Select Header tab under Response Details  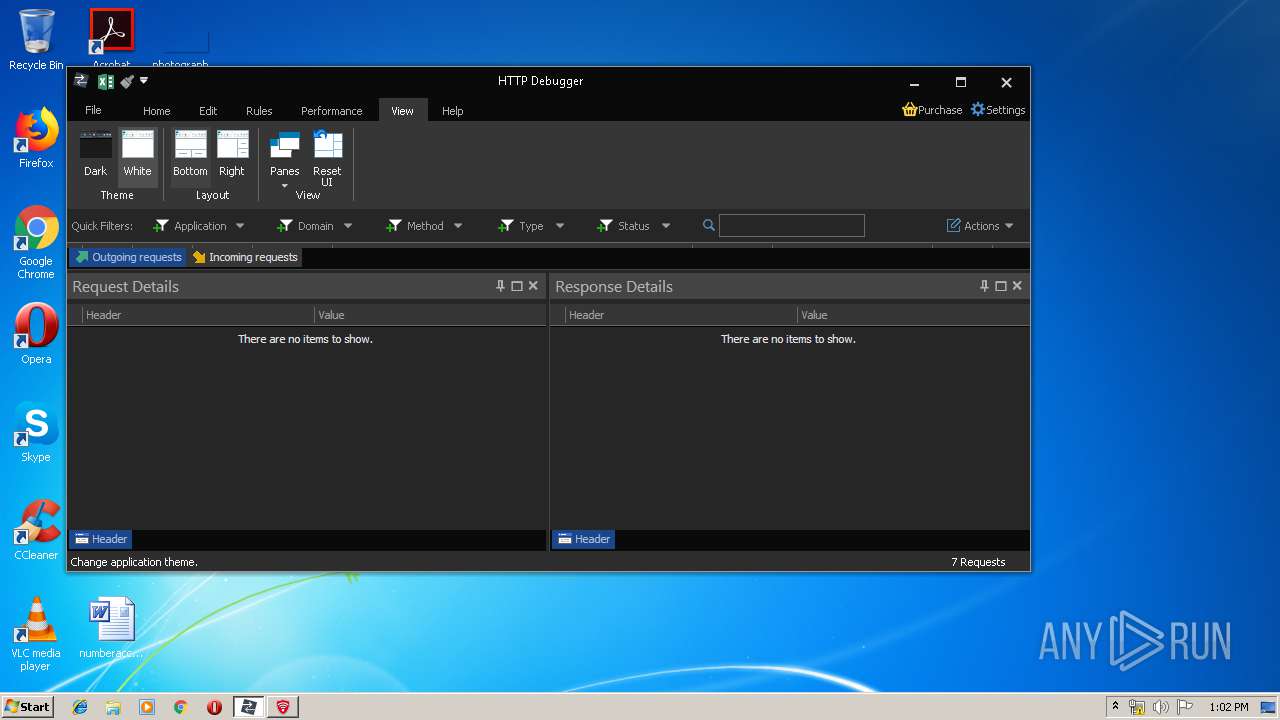pyautogui.click(x=583, y=539)
